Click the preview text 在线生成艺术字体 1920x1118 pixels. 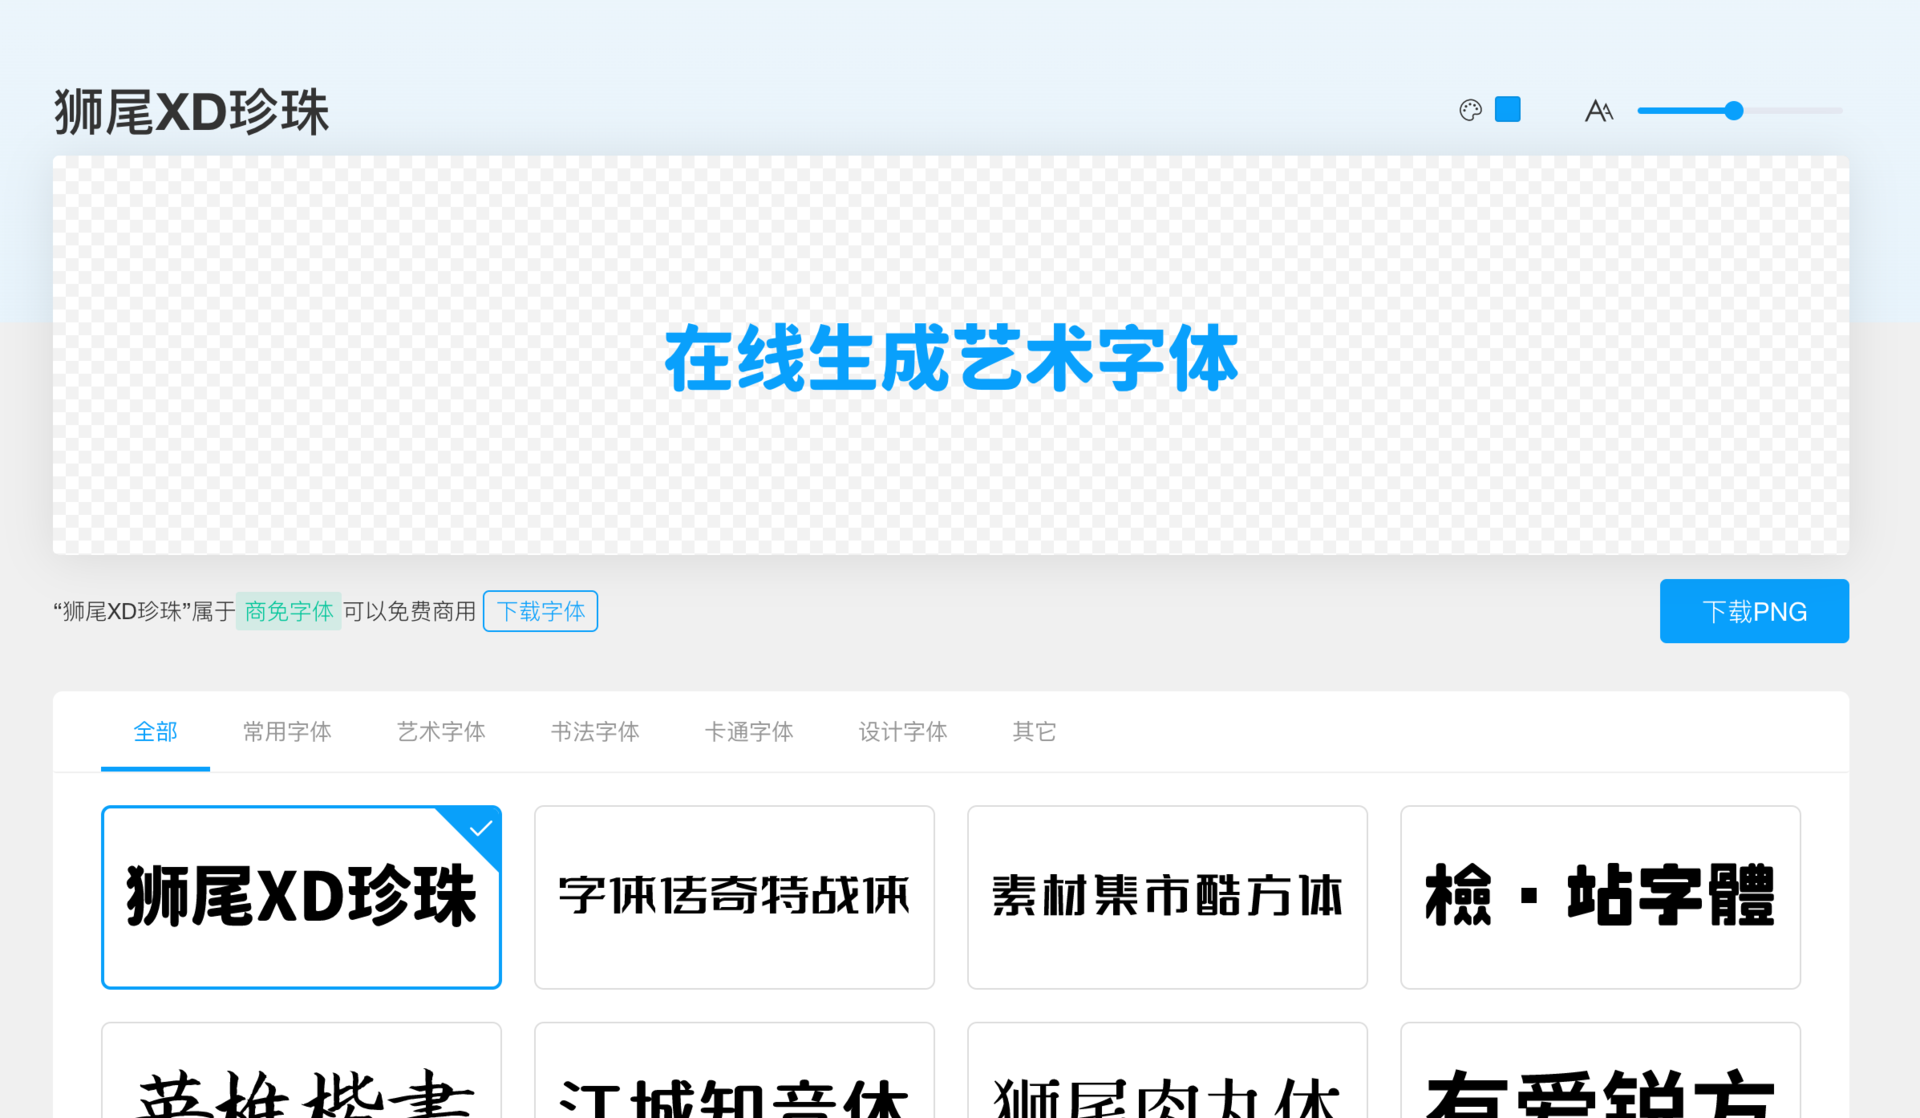(x=951, y=358)
